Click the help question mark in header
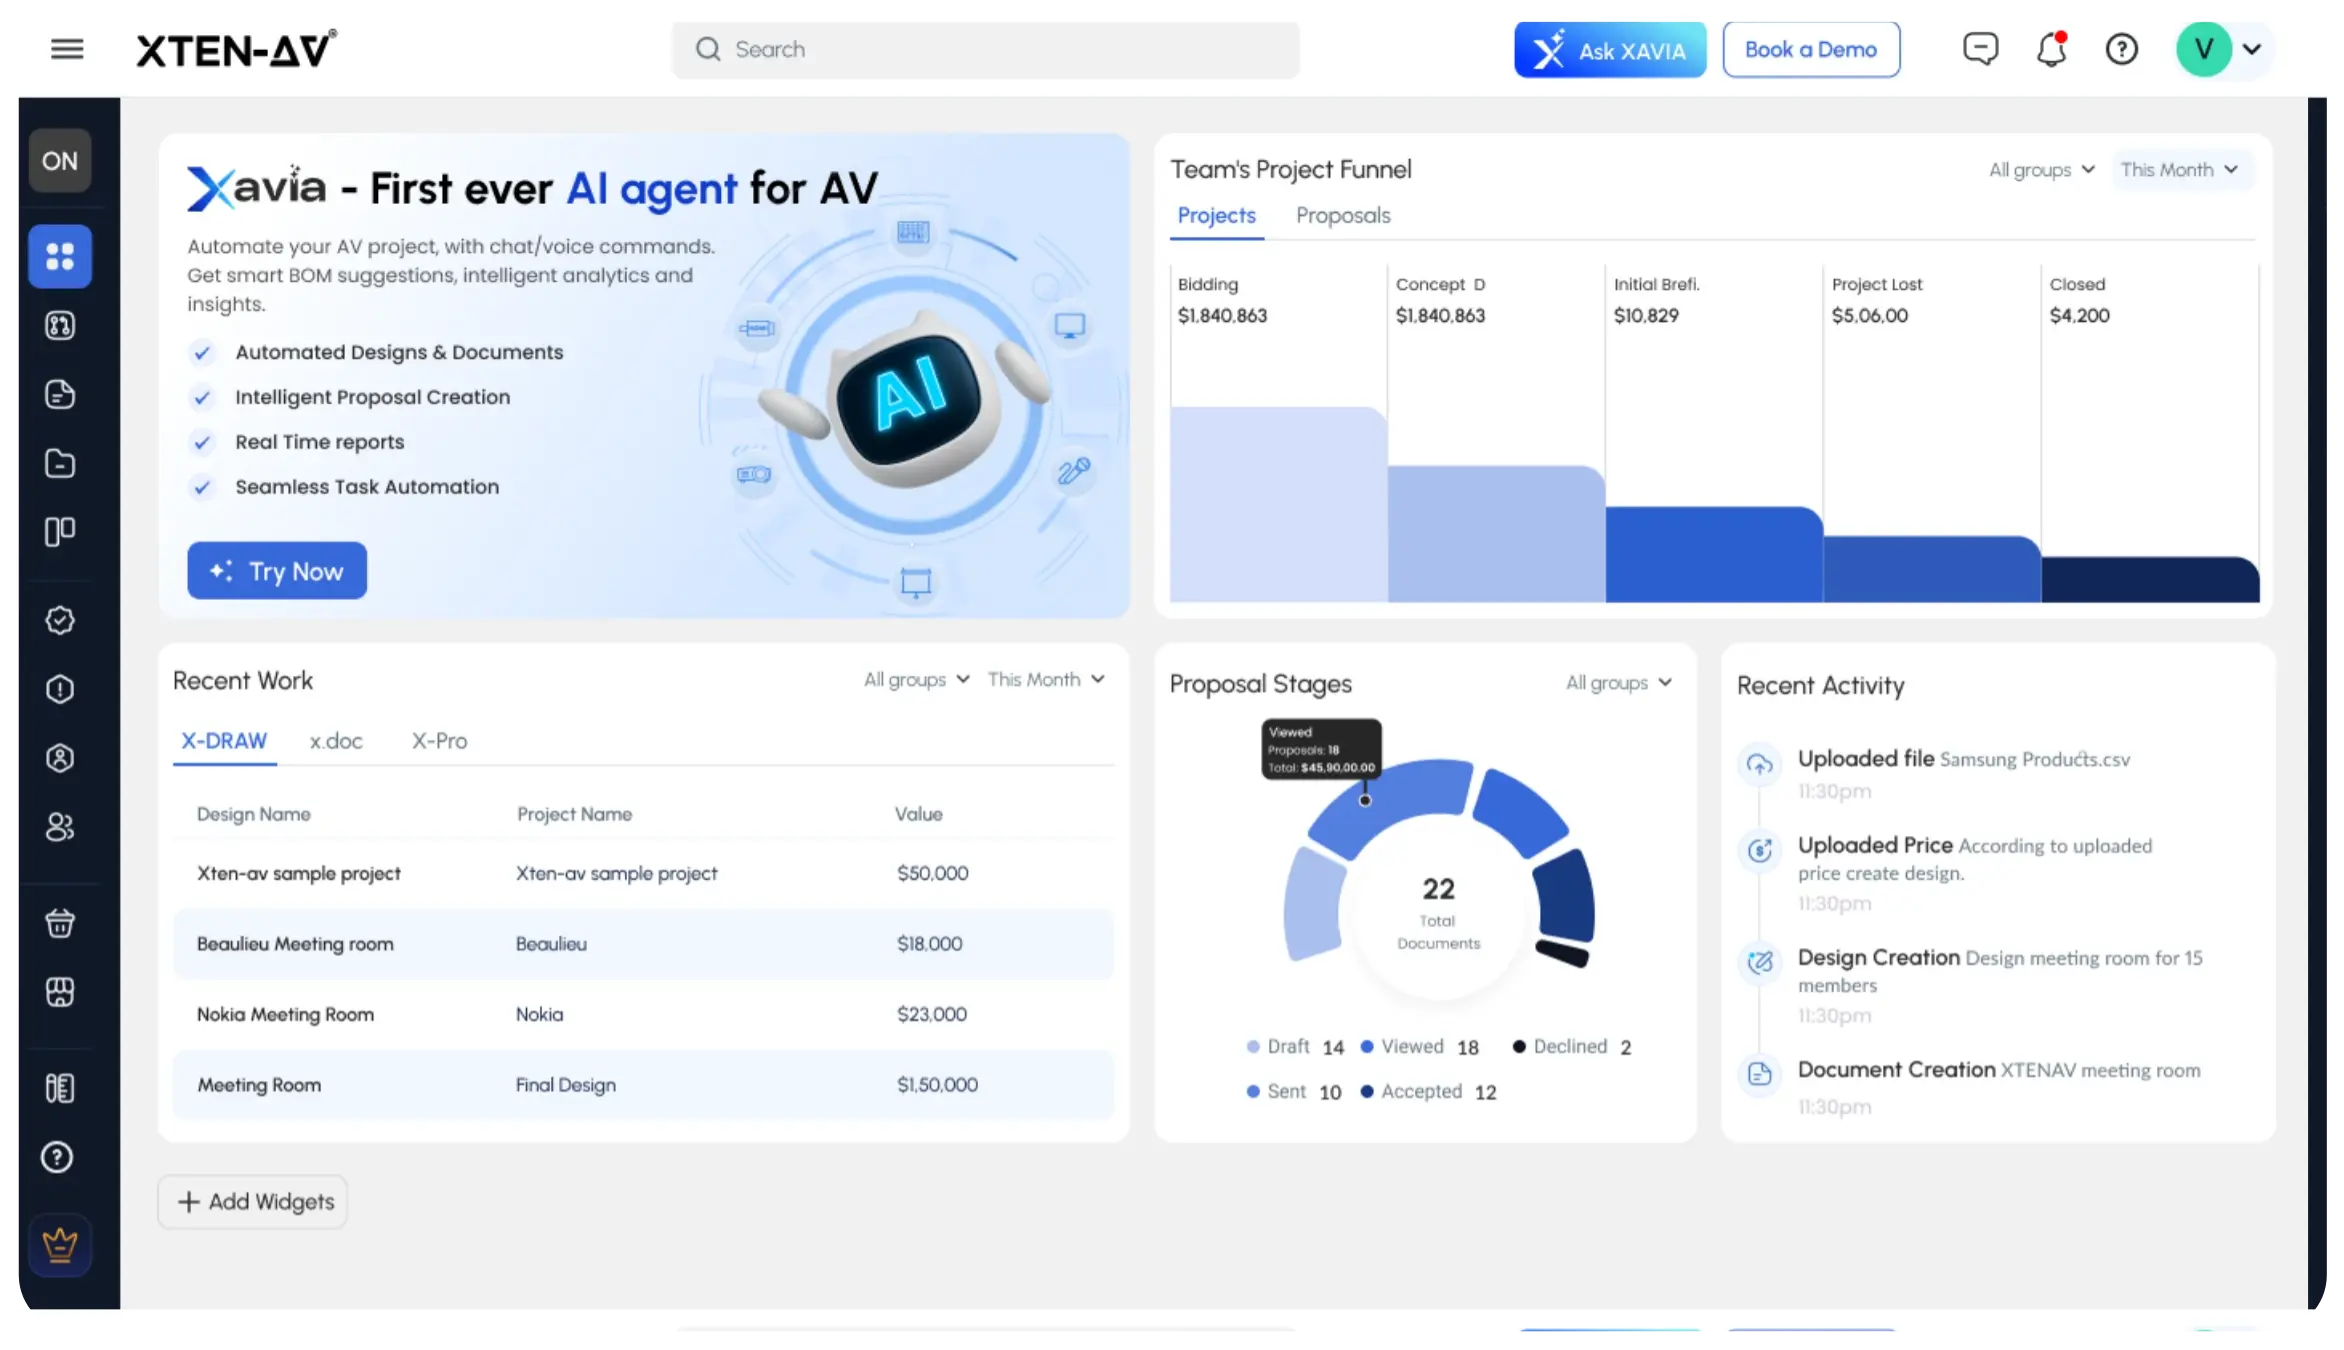 point(2121,49)
